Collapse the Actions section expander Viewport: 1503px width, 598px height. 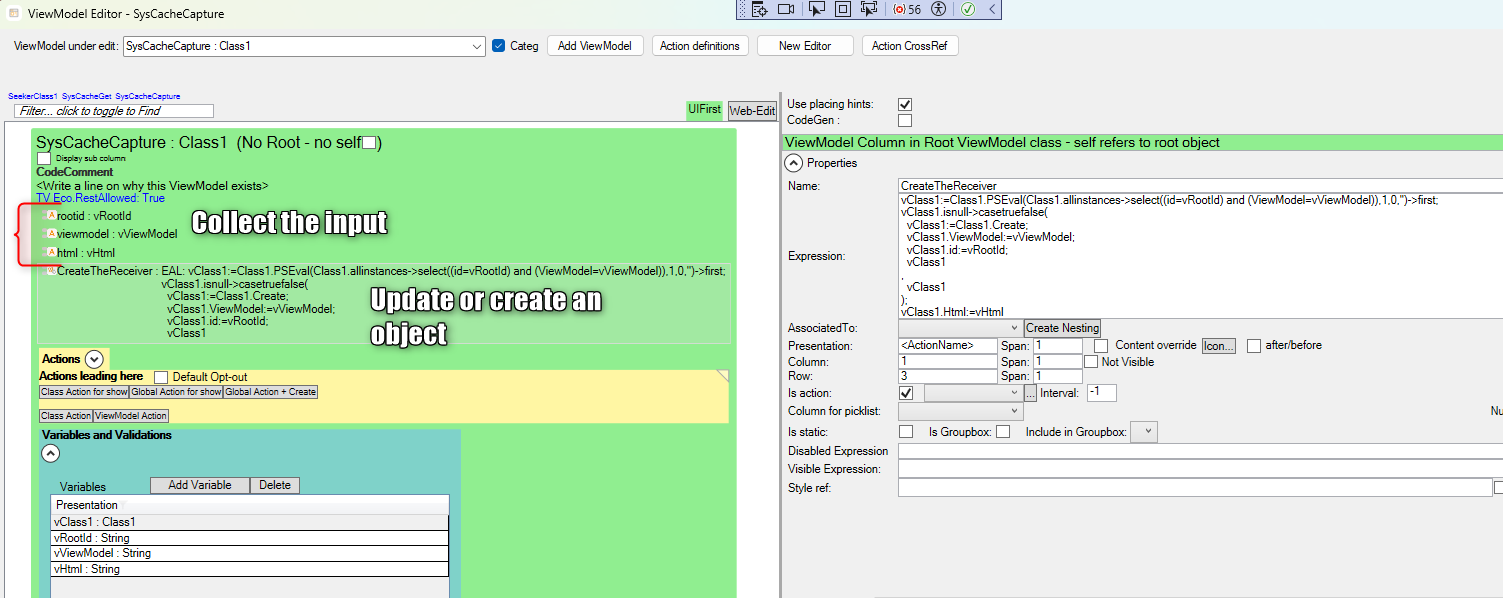pos(94,359)
